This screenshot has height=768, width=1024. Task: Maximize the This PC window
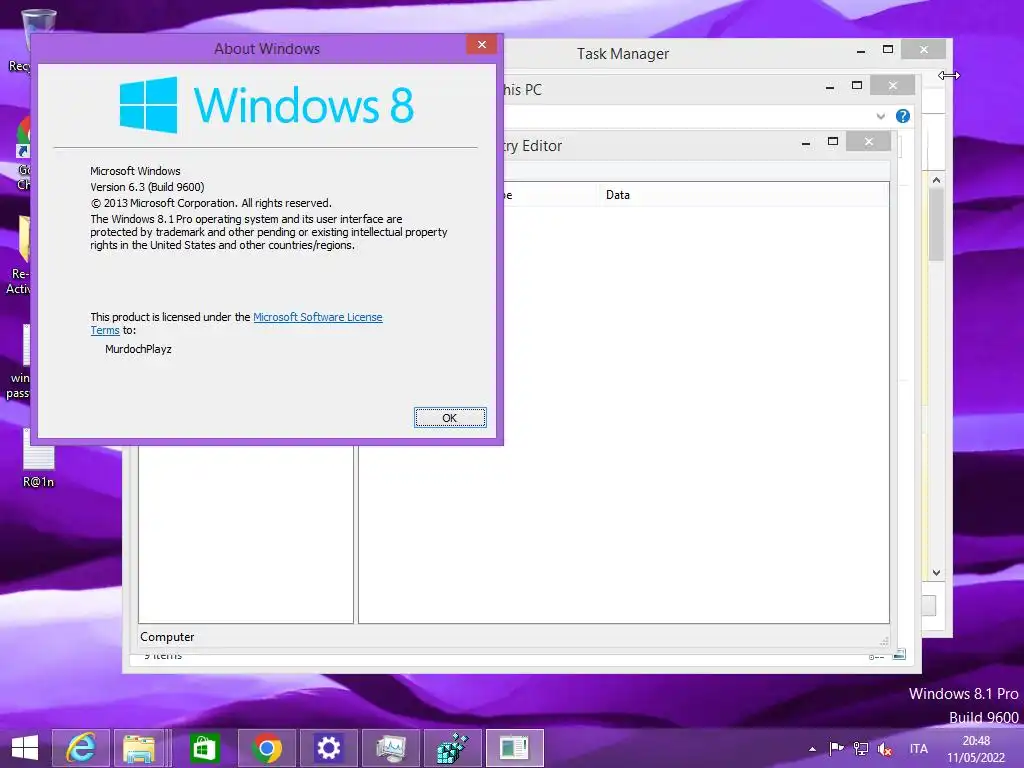(857, 86)
